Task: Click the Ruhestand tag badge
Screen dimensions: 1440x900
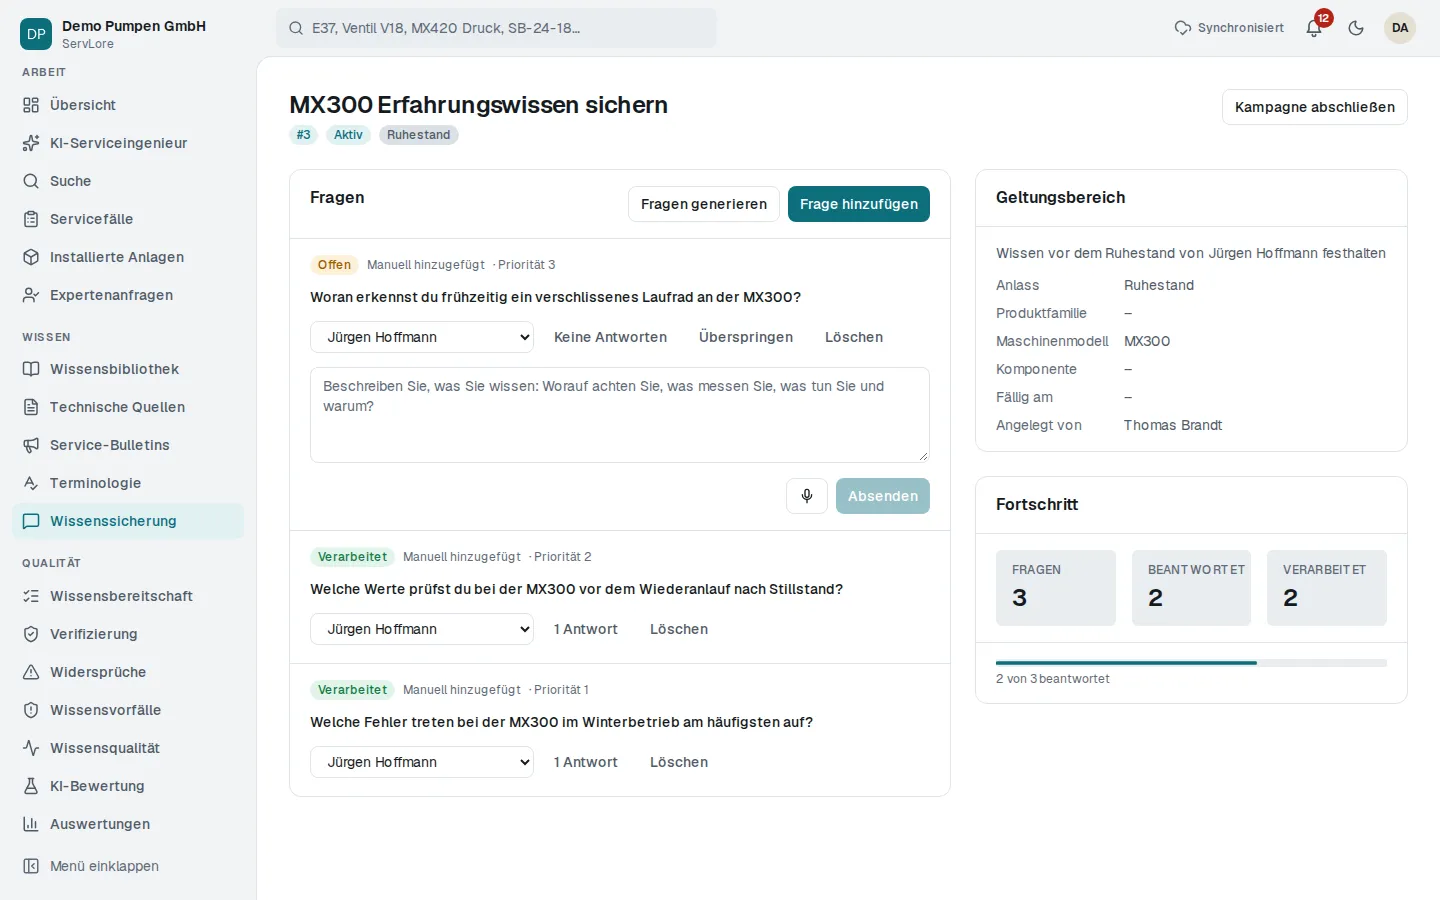Action: (419, 135)
